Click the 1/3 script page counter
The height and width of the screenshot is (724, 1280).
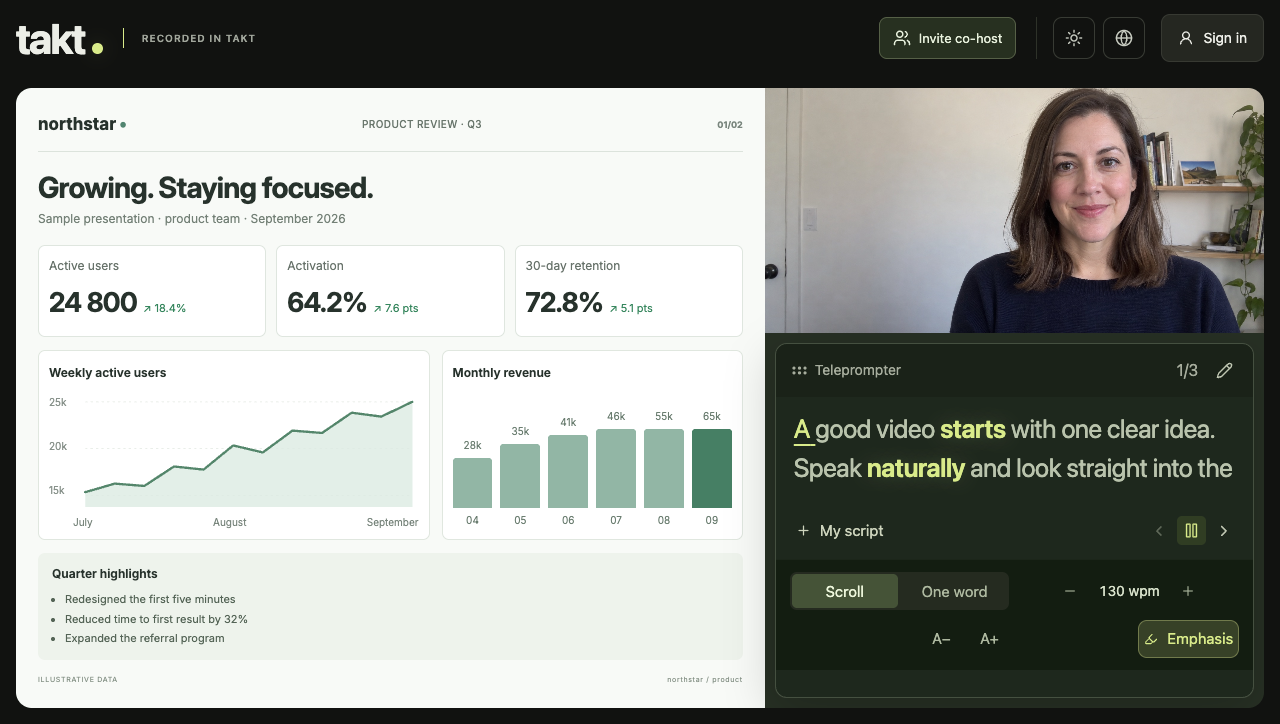(x=1187, y=371)
